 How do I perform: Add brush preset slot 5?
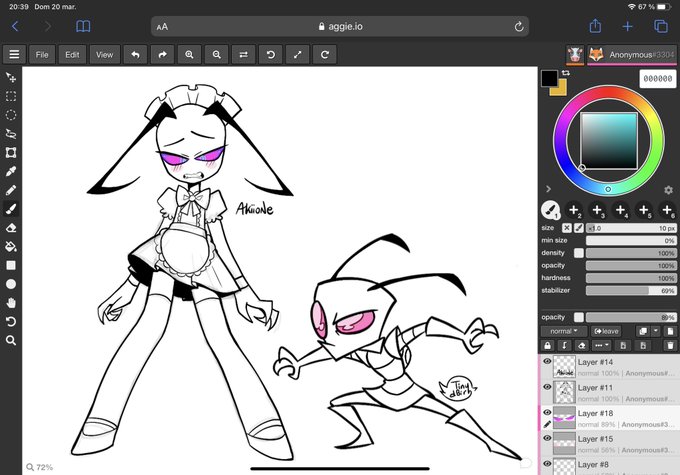[644, 210]
